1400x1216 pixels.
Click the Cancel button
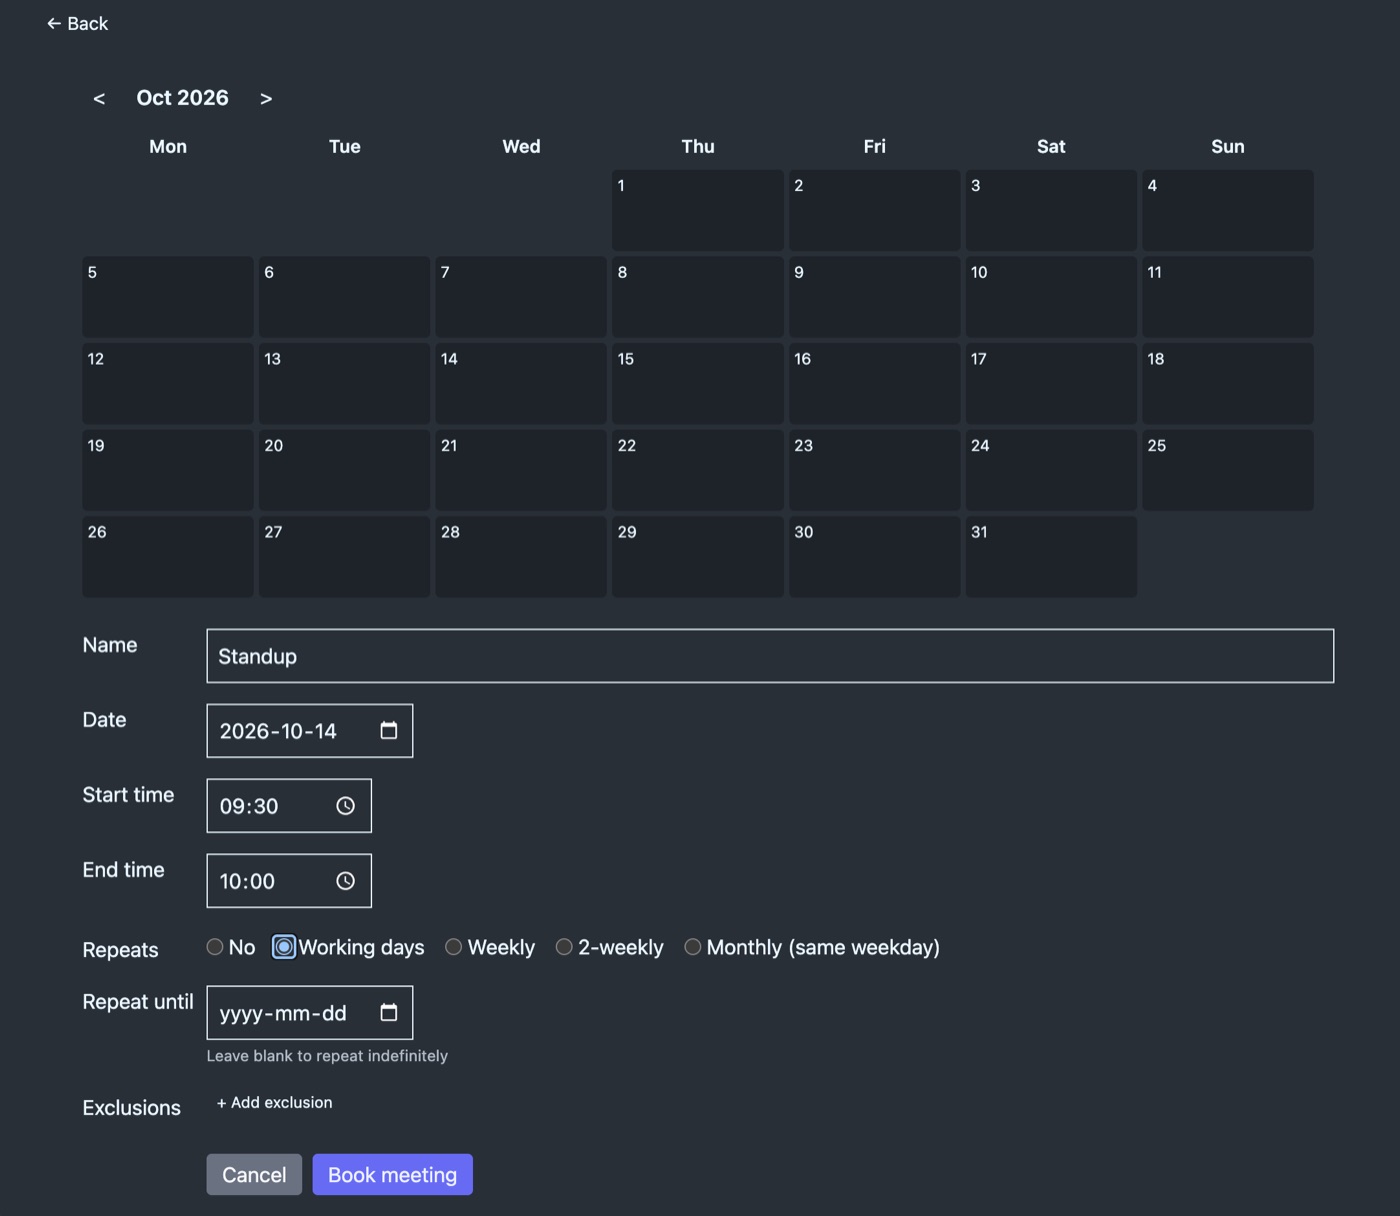[x=254, y=1175]
